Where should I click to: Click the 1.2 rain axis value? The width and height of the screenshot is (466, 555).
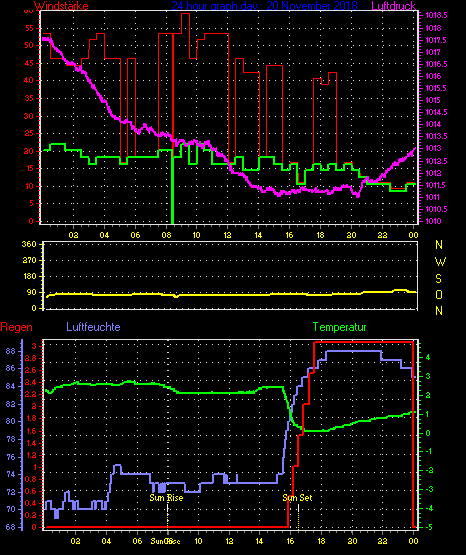click(x=31, y=455)
